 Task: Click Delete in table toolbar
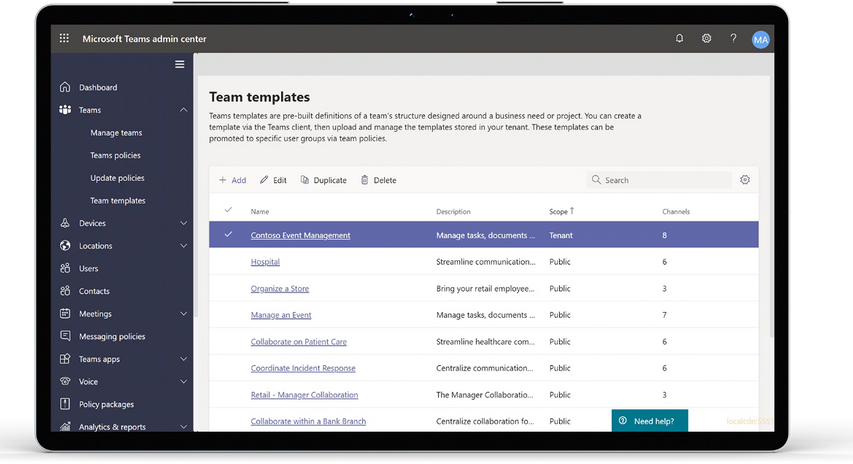pyautogui.click(x=379, y=180)
